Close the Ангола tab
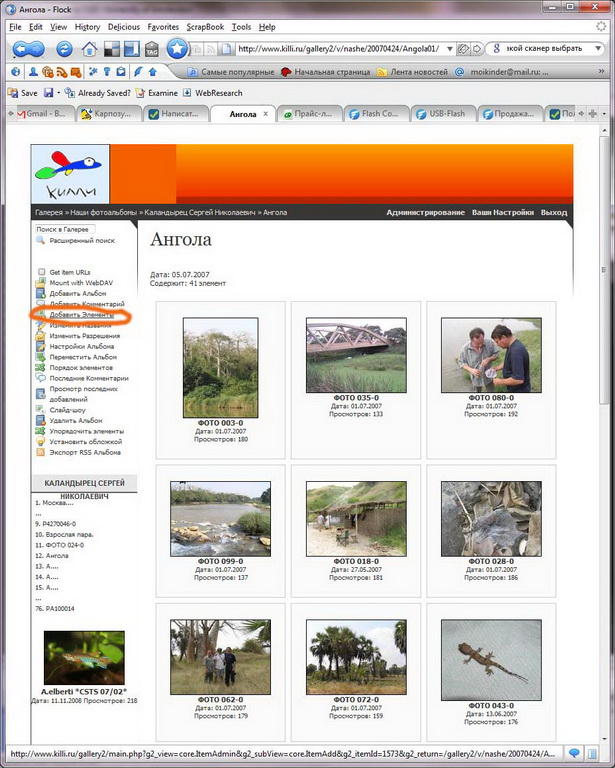615x768 pixels. pyautogui.click(x=266, y=114)
